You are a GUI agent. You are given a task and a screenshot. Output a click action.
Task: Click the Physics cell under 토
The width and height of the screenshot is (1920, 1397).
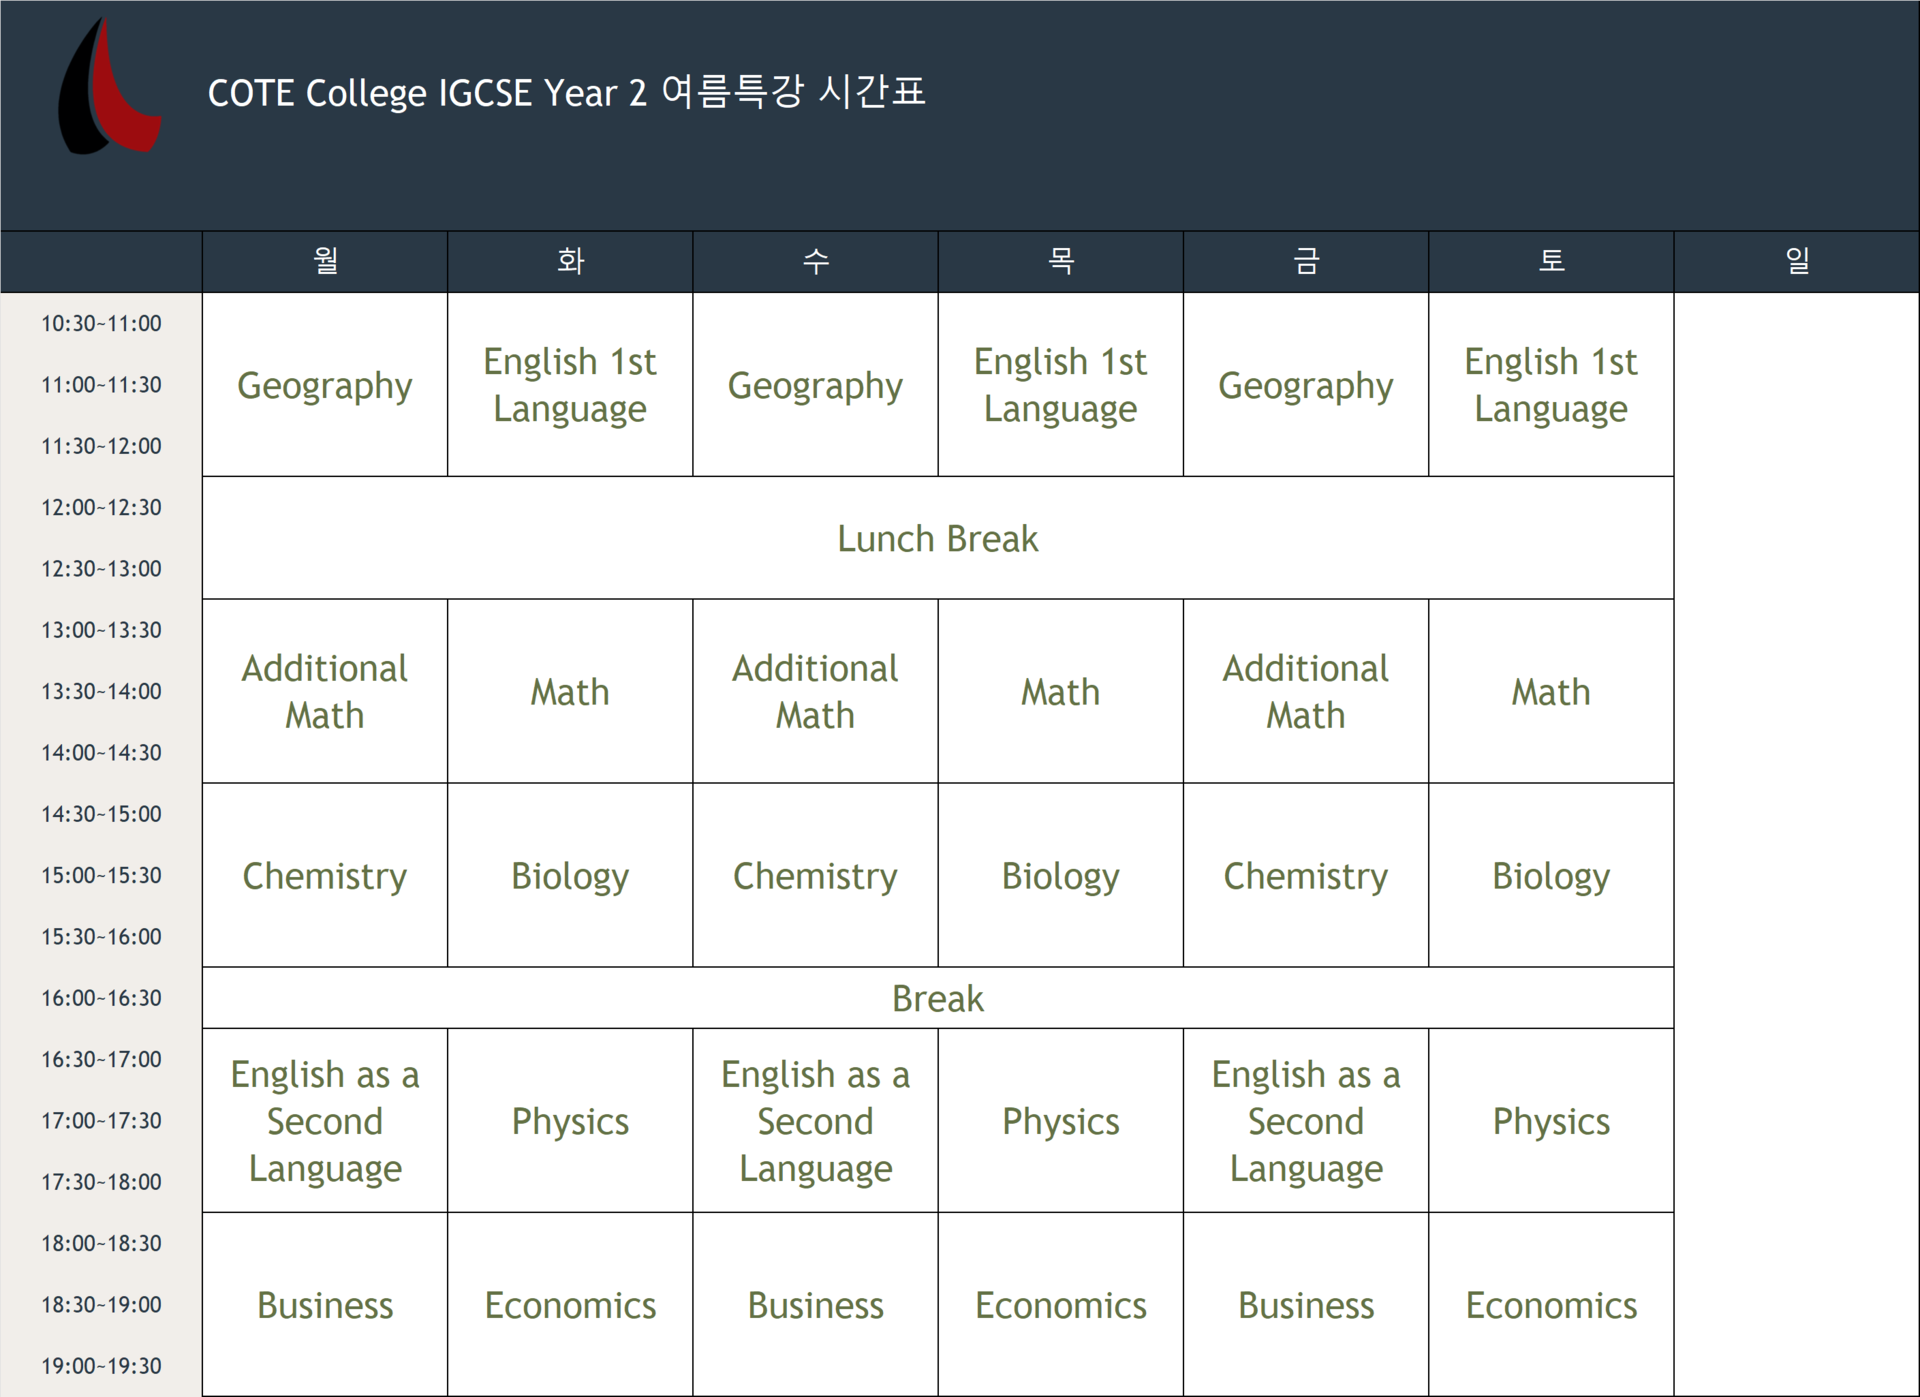1550,1121
